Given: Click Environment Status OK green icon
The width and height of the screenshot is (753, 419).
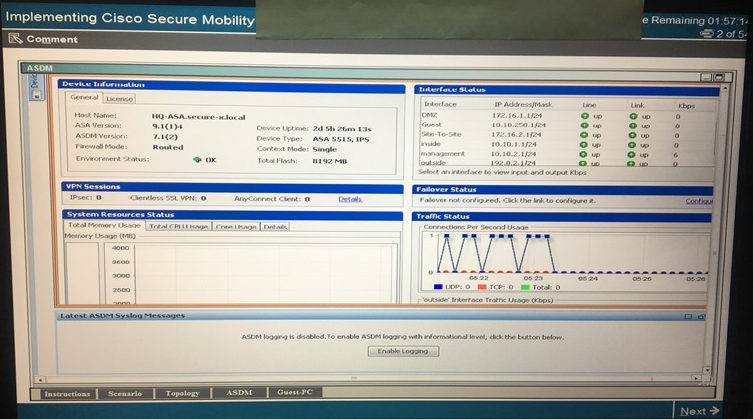Looking at the screenshot, I should pyautogui.click(x=197, y=160).
